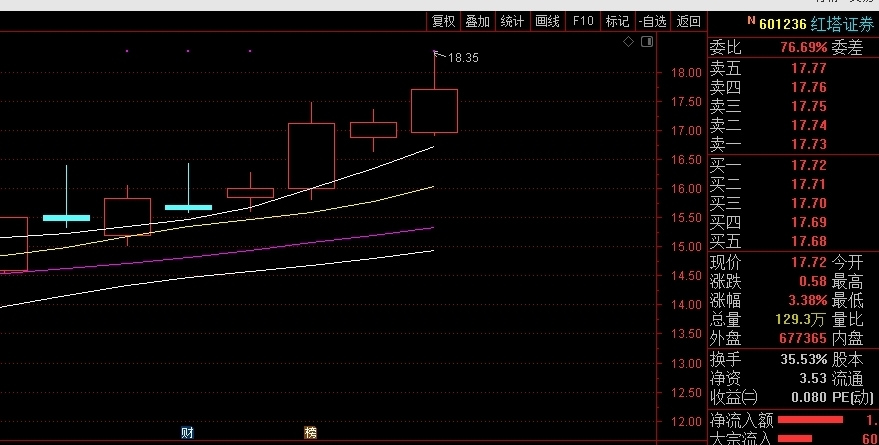Click the orange 榜 marker on timeline
The width and height of the screenshot is (879, 445).
pos(310,433)
